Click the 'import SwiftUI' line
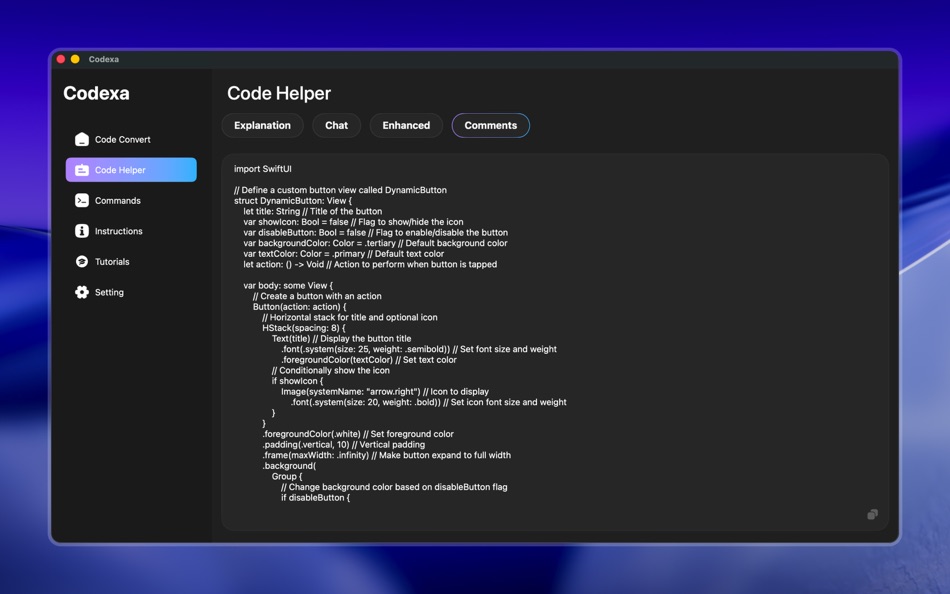Viewport: 950px width, 594px height. pos(263,169)
